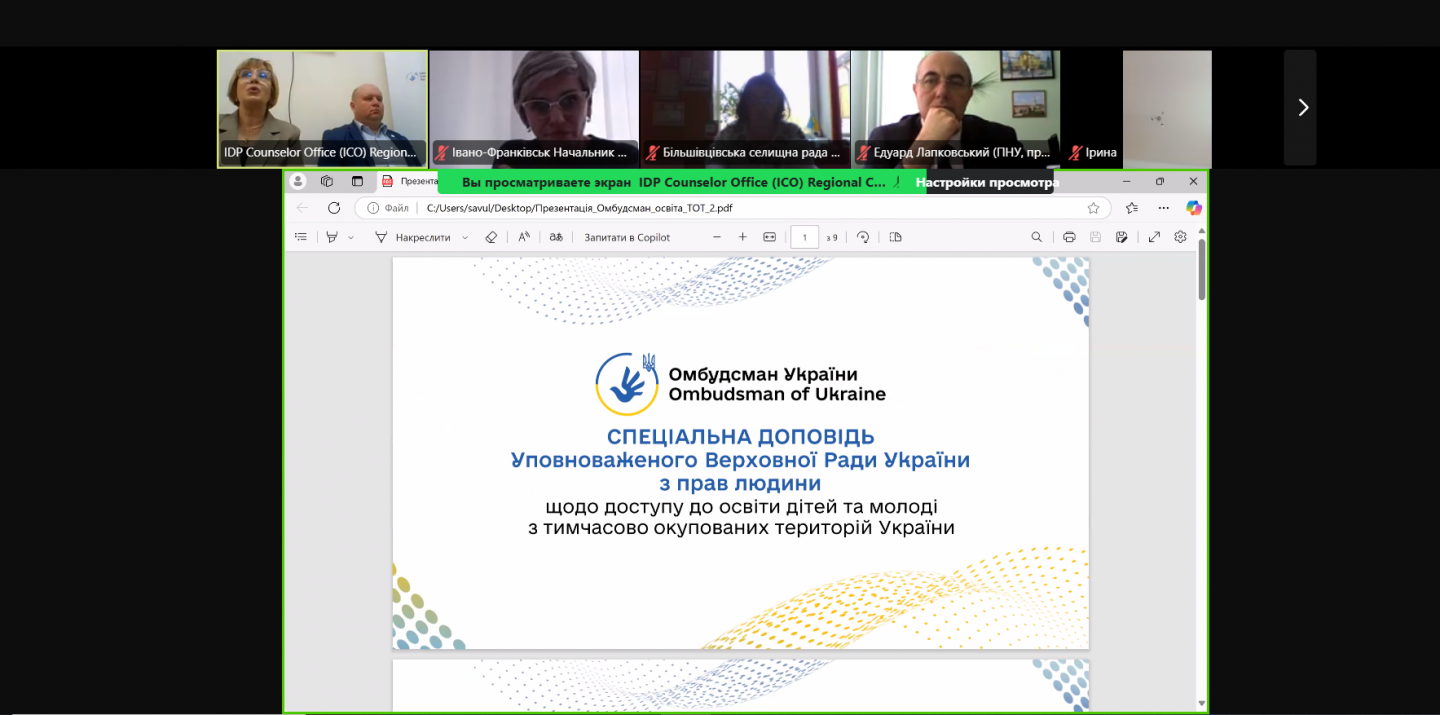Open the Copilot icon in Edge
This screenshot has width=1440, height=715.
click(x=1193, y=208)
